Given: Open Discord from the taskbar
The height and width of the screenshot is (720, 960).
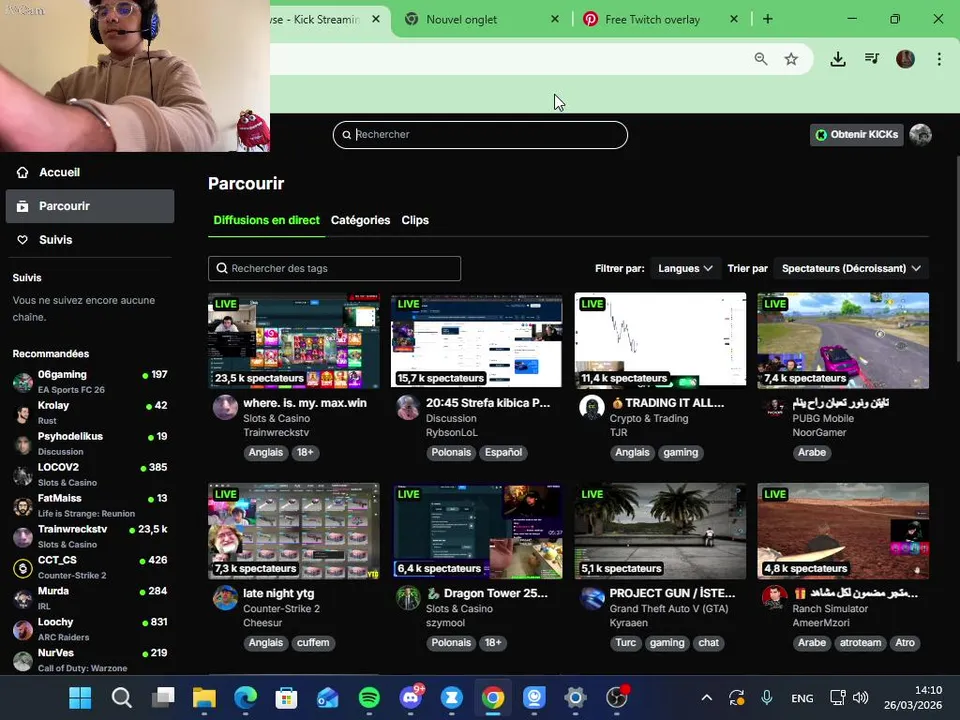Looking at the screenshot, I should point(410,697).
